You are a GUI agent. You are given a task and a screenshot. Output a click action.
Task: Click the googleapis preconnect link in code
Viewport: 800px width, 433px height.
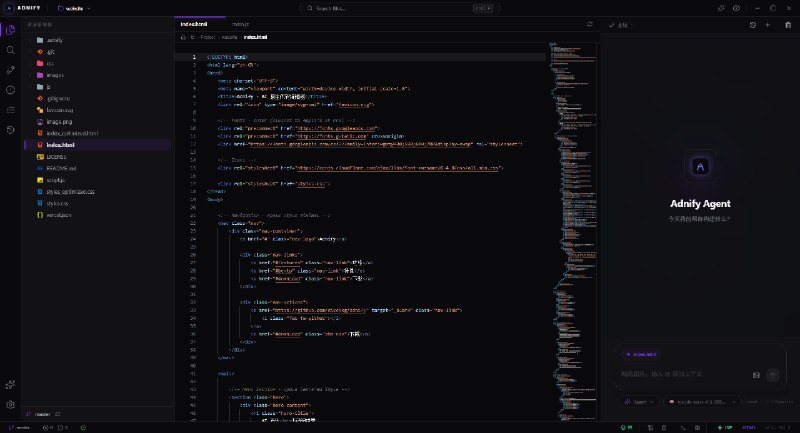coord(337,129)
